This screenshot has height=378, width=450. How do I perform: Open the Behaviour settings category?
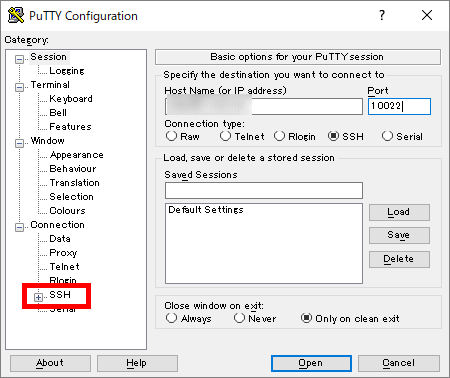click(73, 169)
